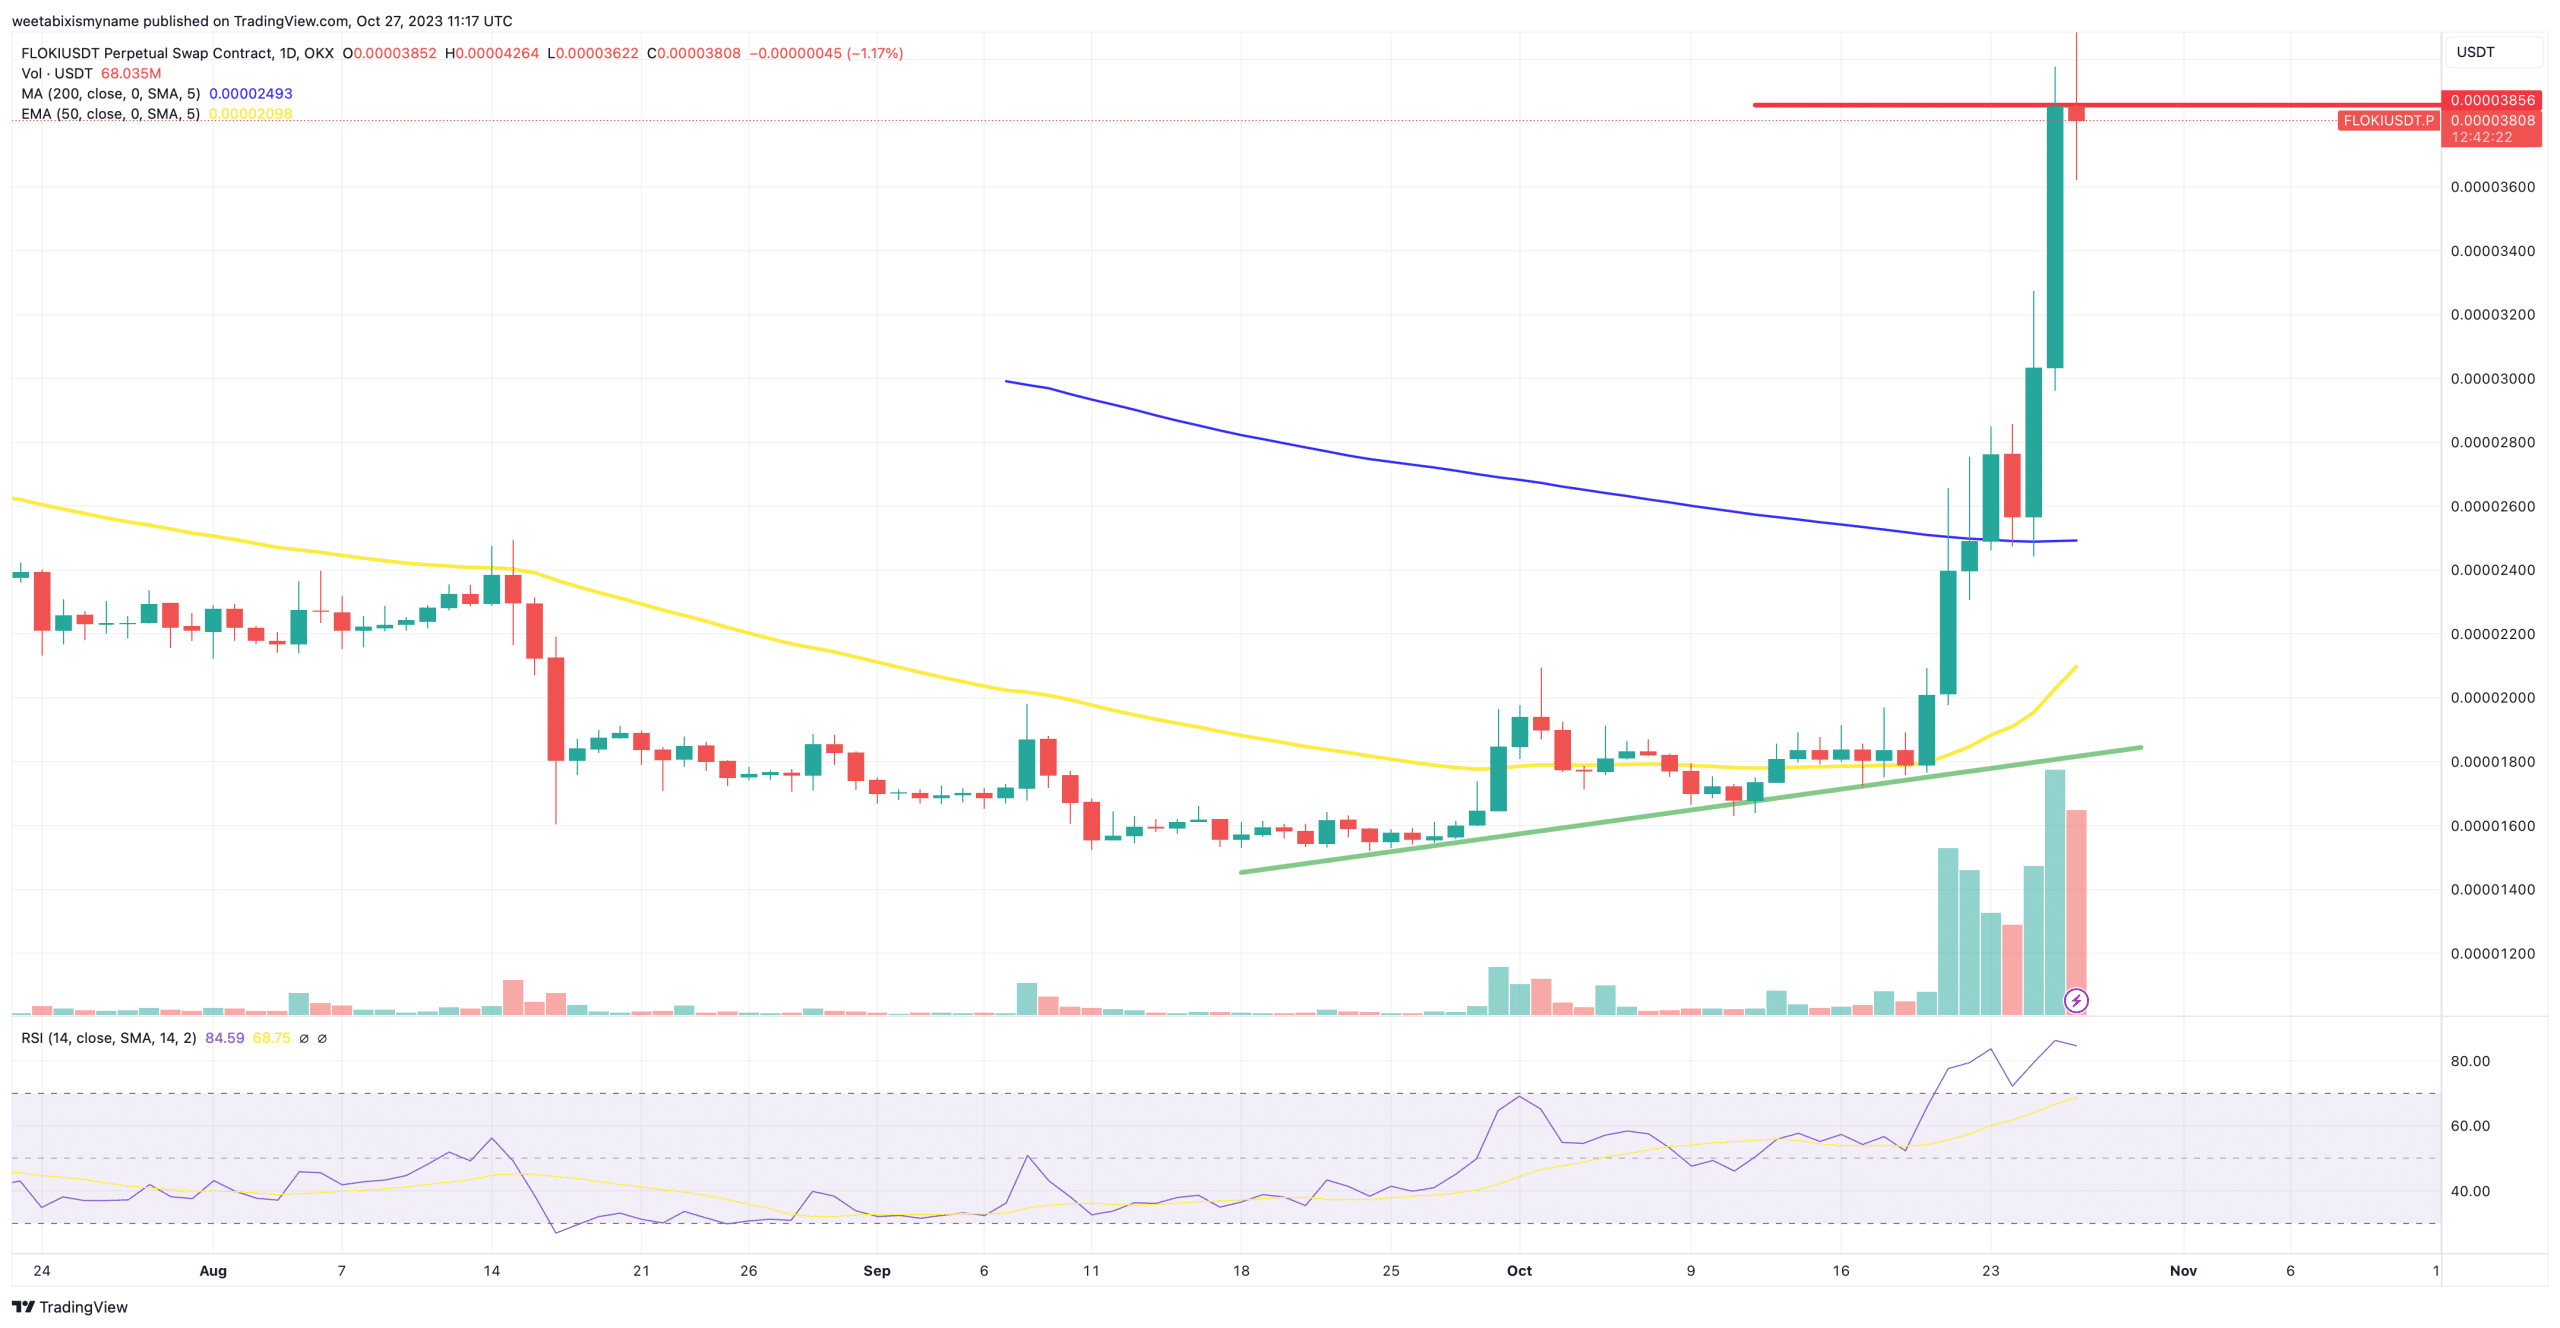Click the RSI (14, close, SMA, 14, 2) legend

click(x=109, y=1038)
